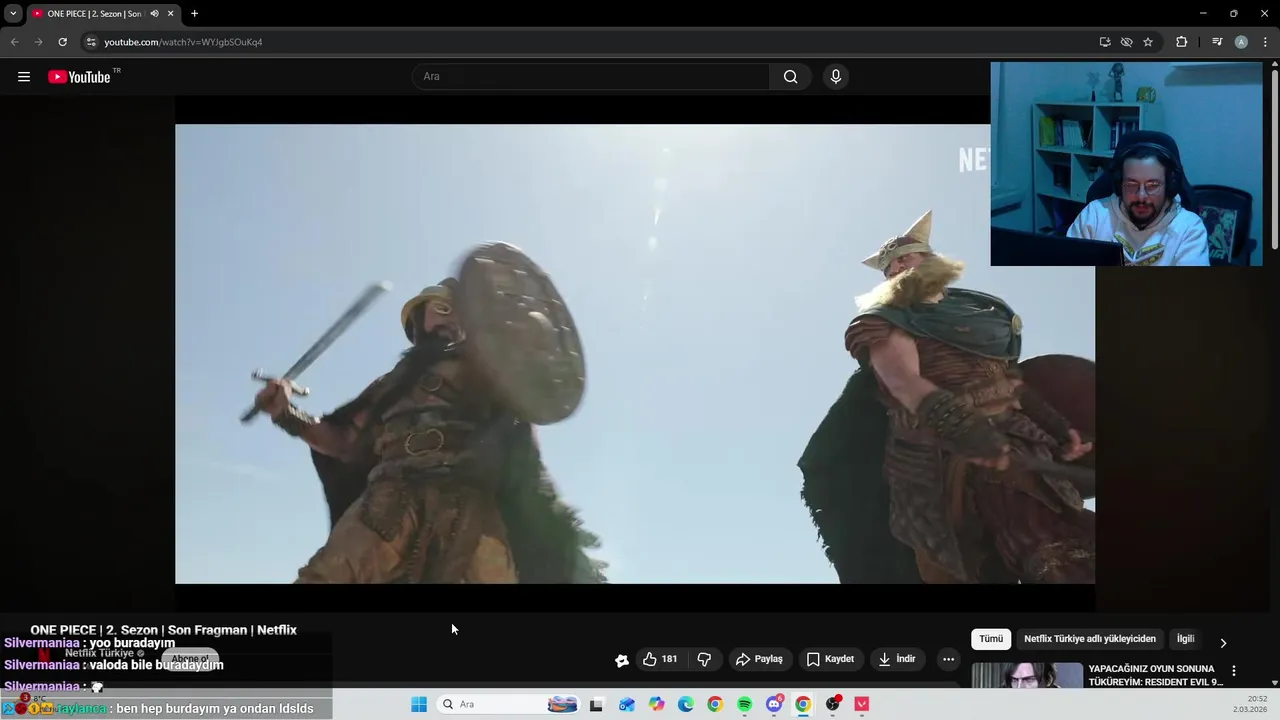Select the Tümü filter chip
Screen dimensions: 1280x720
pos(991,639)
